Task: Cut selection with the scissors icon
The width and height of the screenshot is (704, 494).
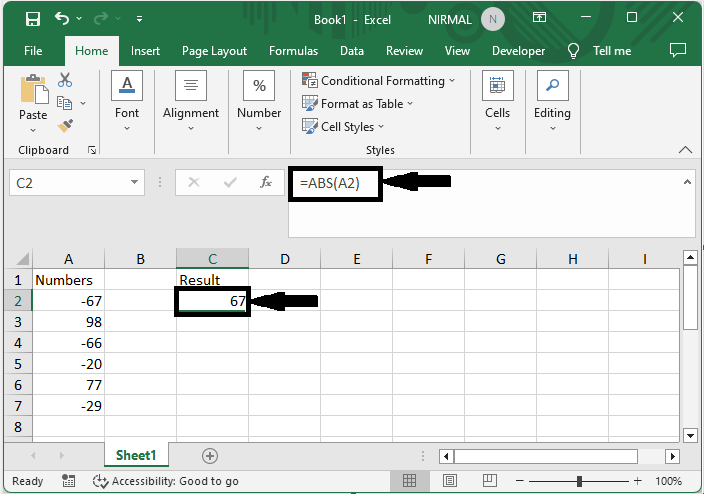Action: 65,80
